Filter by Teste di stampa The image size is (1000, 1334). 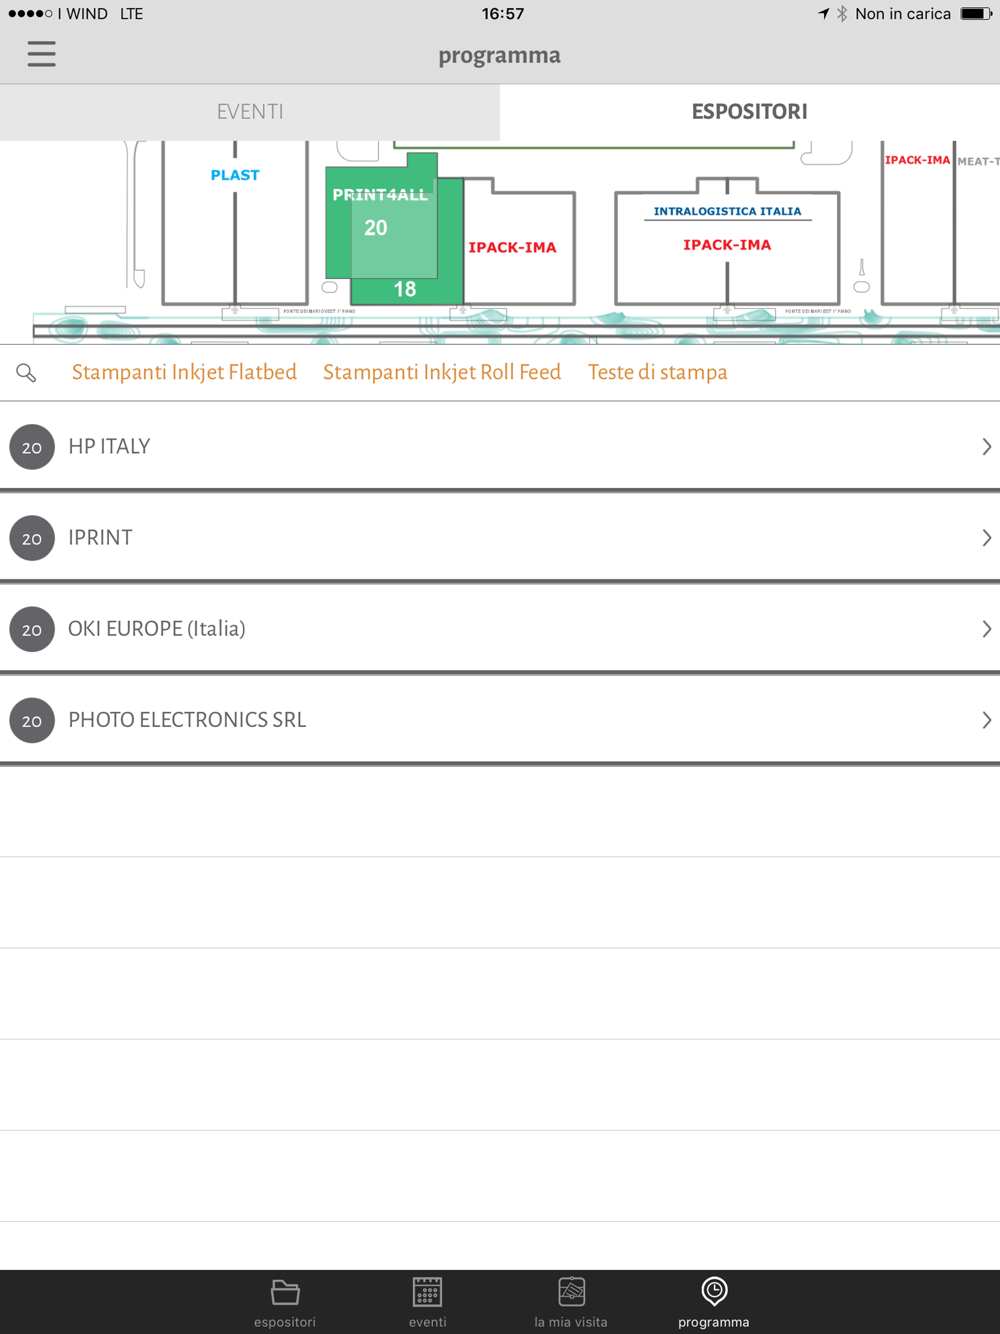[657, 373]
